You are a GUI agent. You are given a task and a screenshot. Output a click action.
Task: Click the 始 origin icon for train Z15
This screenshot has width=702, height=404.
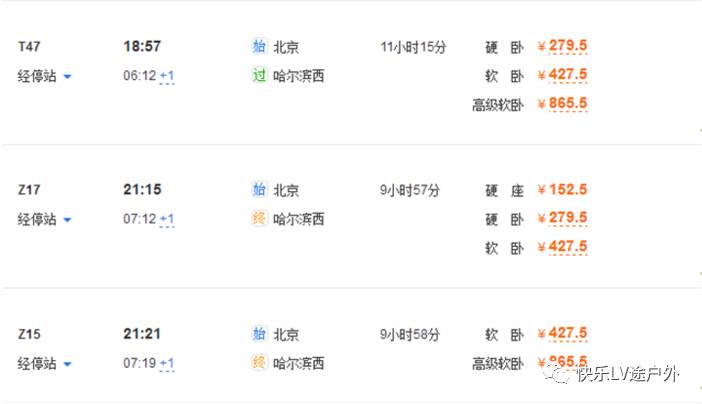point(259,334)
